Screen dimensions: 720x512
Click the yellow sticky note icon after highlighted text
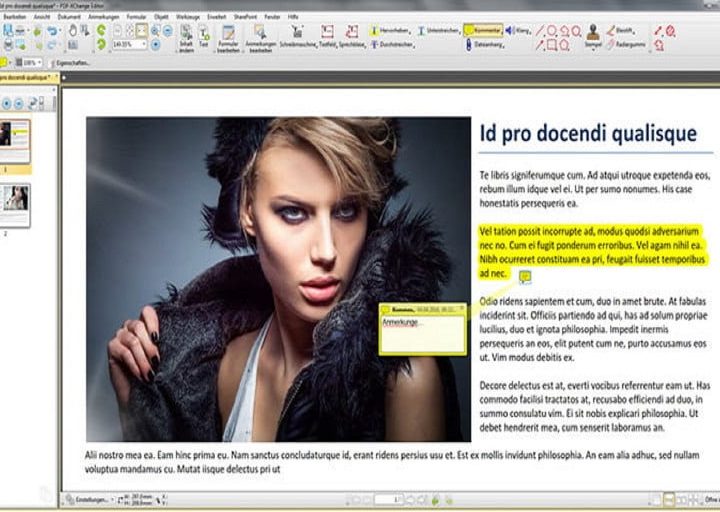(x=524, y=277)
